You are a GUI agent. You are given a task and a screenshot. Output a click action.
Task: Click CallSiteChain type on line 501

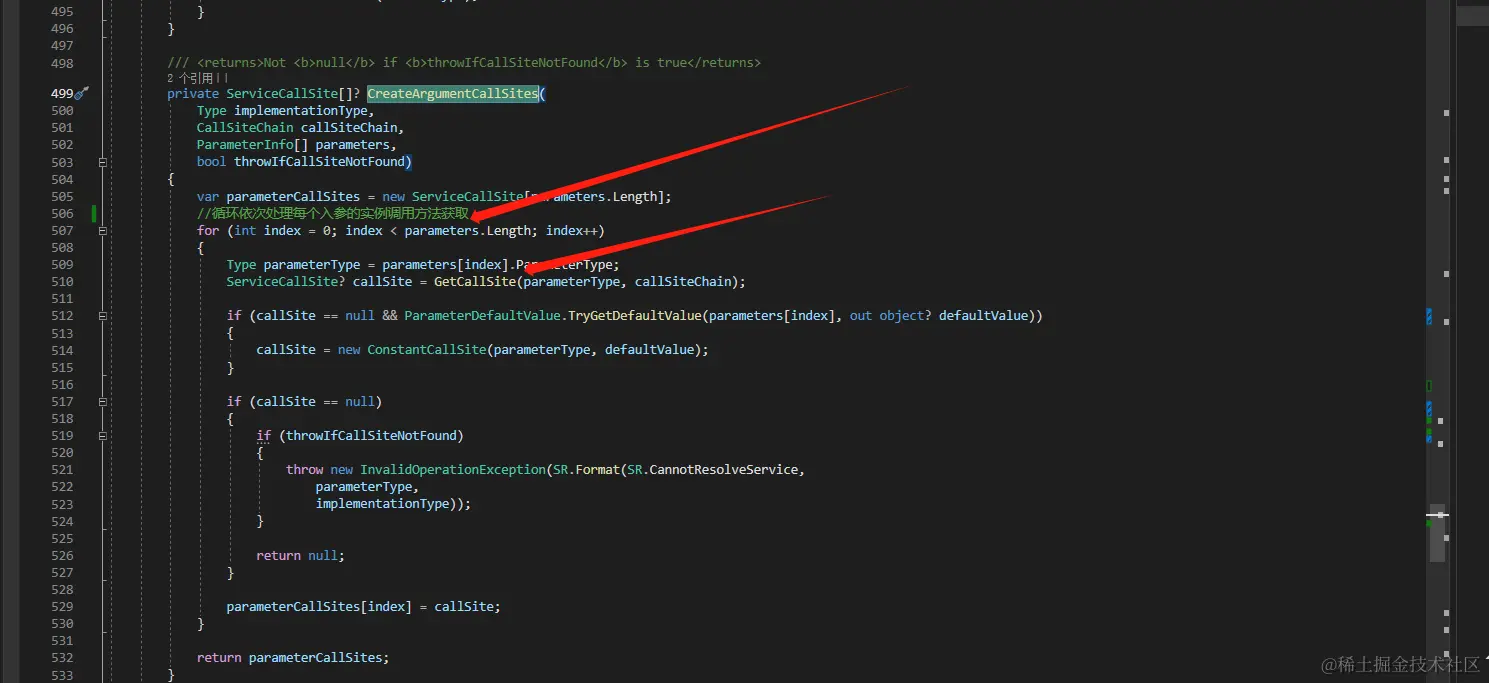[245, 128]
